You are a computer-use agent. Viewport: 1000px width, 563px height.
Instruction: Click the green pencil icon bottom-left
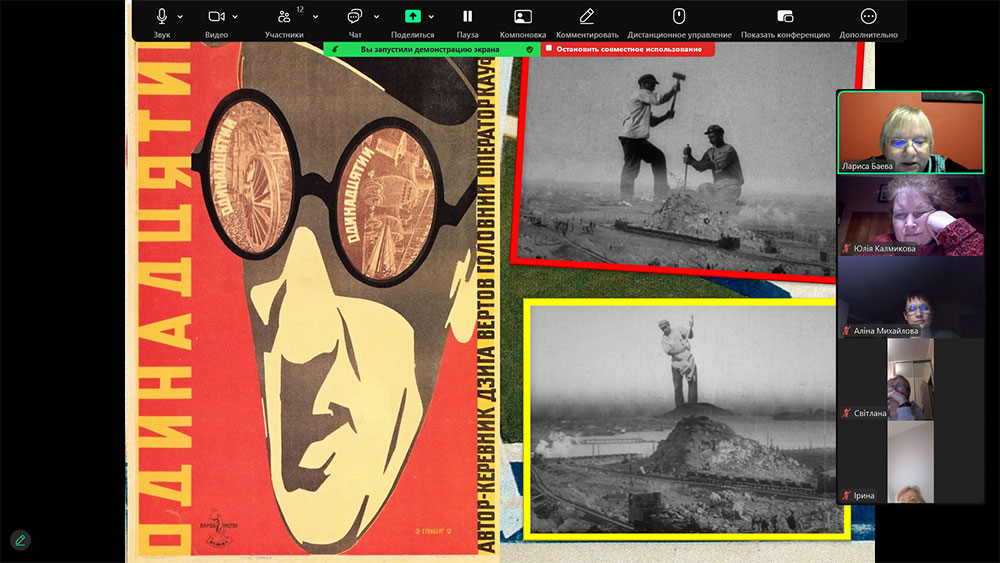point(20,540)
